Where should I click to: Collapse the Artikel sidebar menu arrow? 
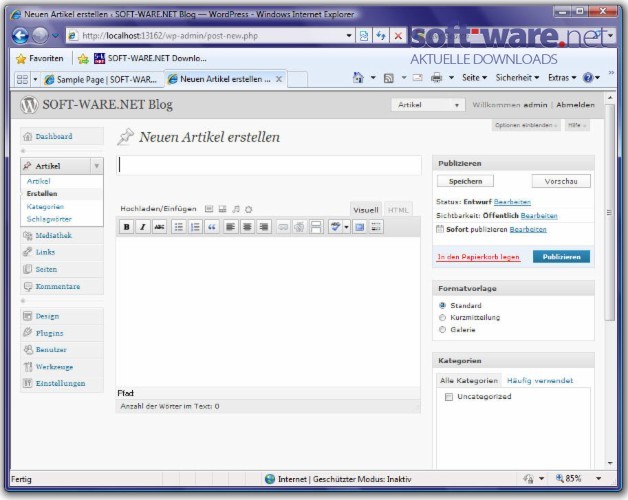(x=97, y=166)
